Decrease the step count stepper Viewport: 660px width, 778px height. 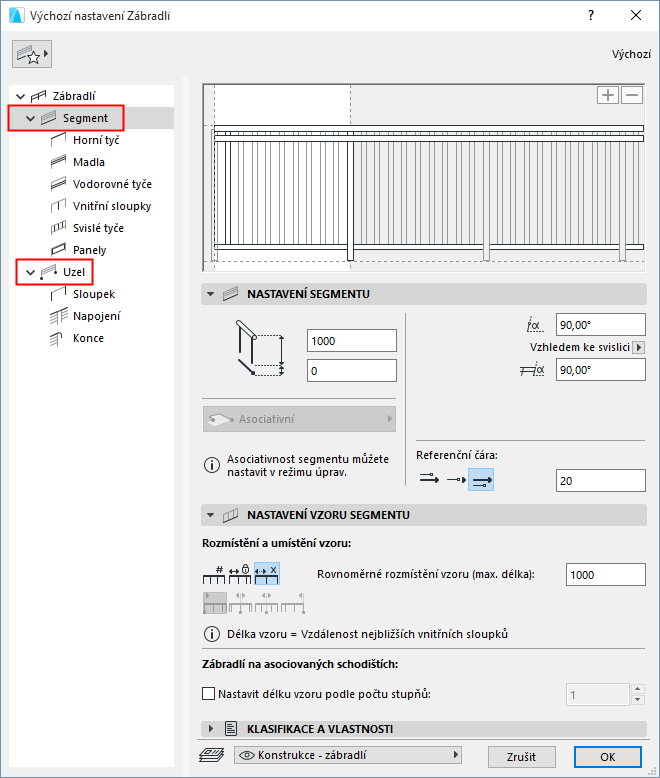638,700
